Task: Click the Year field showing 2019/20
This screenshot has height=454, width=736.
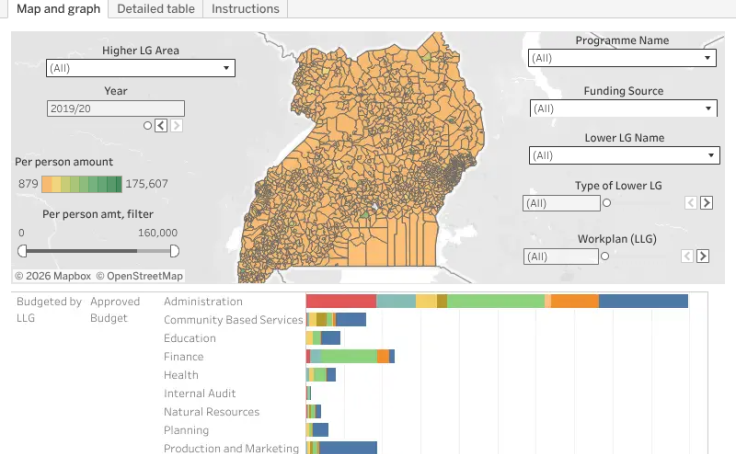Action: tap(116, 108)
